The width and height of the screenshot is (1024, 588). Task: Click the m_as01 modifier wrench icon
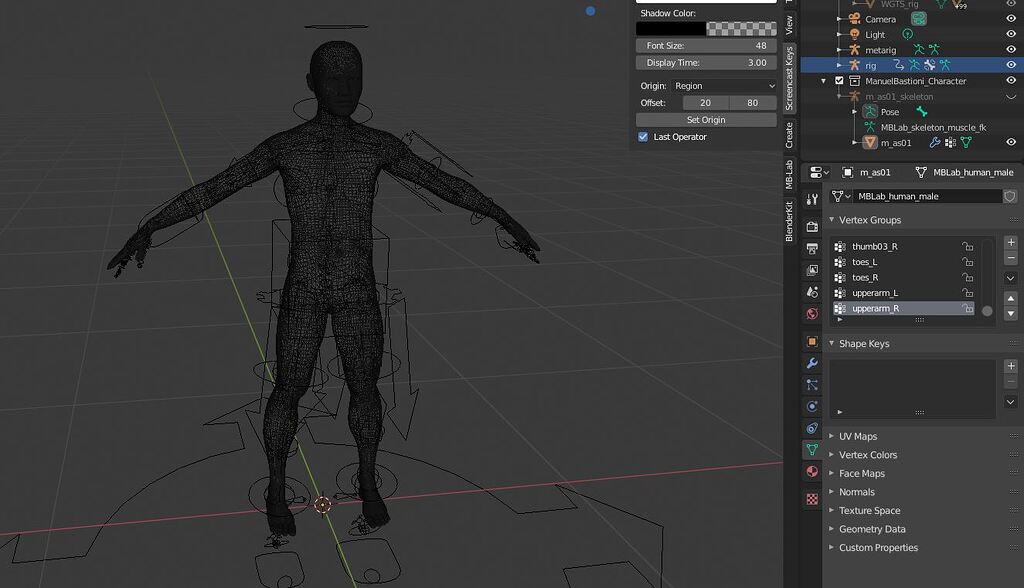(935, 142)
